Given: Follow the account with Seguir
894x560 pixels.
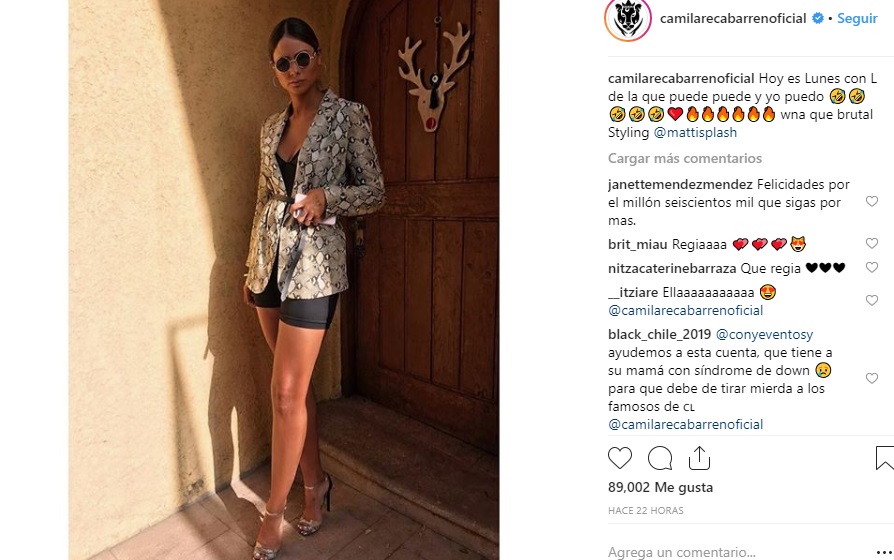Looking at the screenshot, I should [x=857, y=18].
